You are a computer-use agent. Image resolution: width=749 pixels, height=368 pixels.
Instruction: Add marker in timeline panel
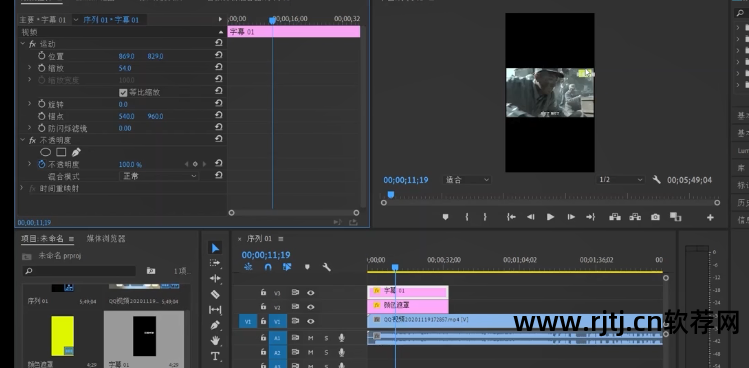[307, 267]
